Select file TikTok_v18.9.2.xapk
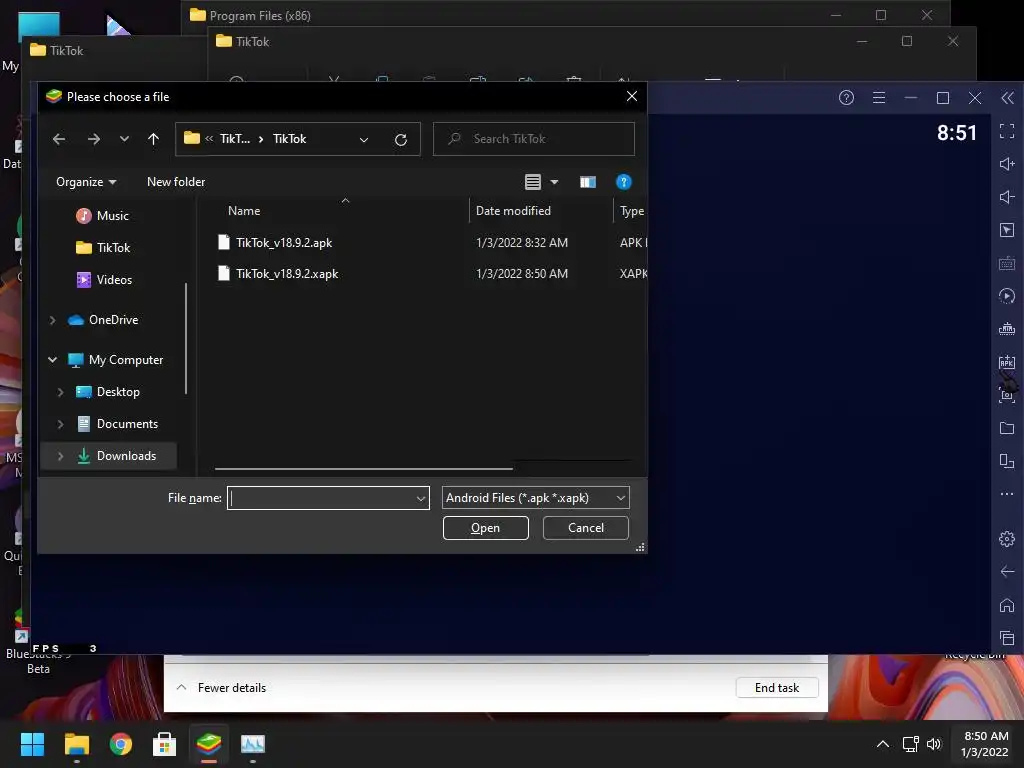The width and height of the screenshot is (1024, 768). click(x=287, y=274)
